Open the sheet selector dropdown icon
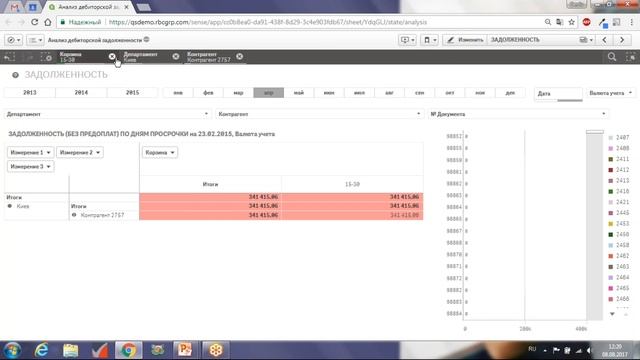Viewport: 640px width, 360px height. point(586,40)
